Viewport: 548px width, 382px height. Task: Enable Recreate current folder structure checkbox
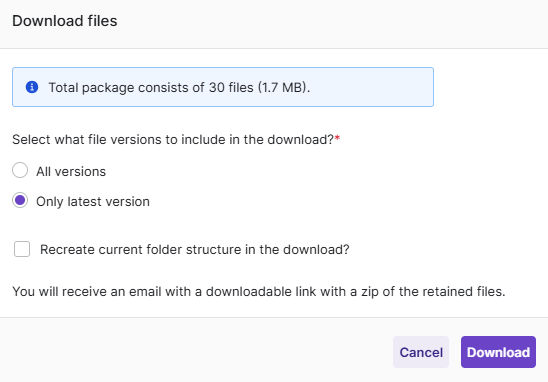coord(22,249)
